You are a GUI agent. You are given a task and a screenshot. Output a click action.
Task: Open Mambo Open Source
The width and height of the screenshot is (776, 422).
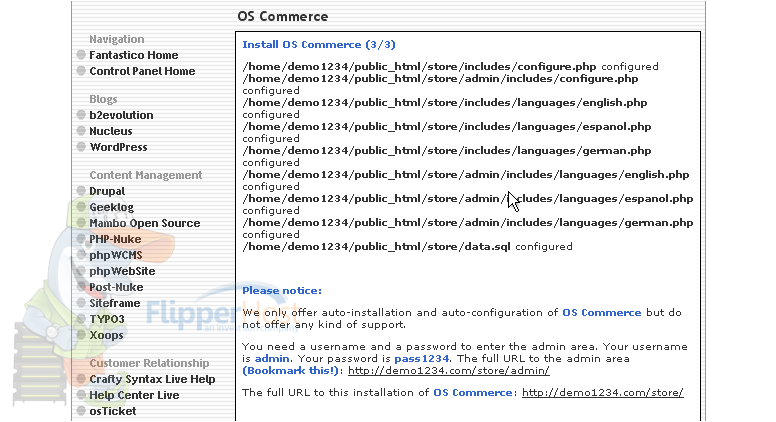[x=145, y=223]
